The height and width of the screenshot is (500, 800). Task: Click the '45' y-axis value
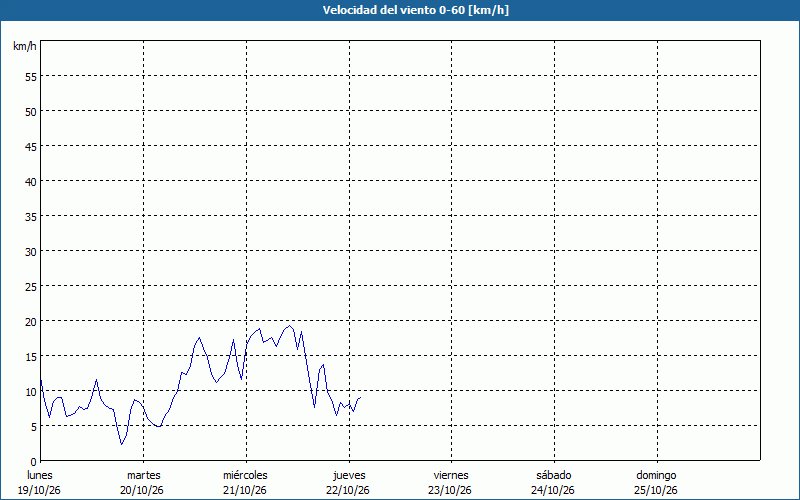[31, 147]
